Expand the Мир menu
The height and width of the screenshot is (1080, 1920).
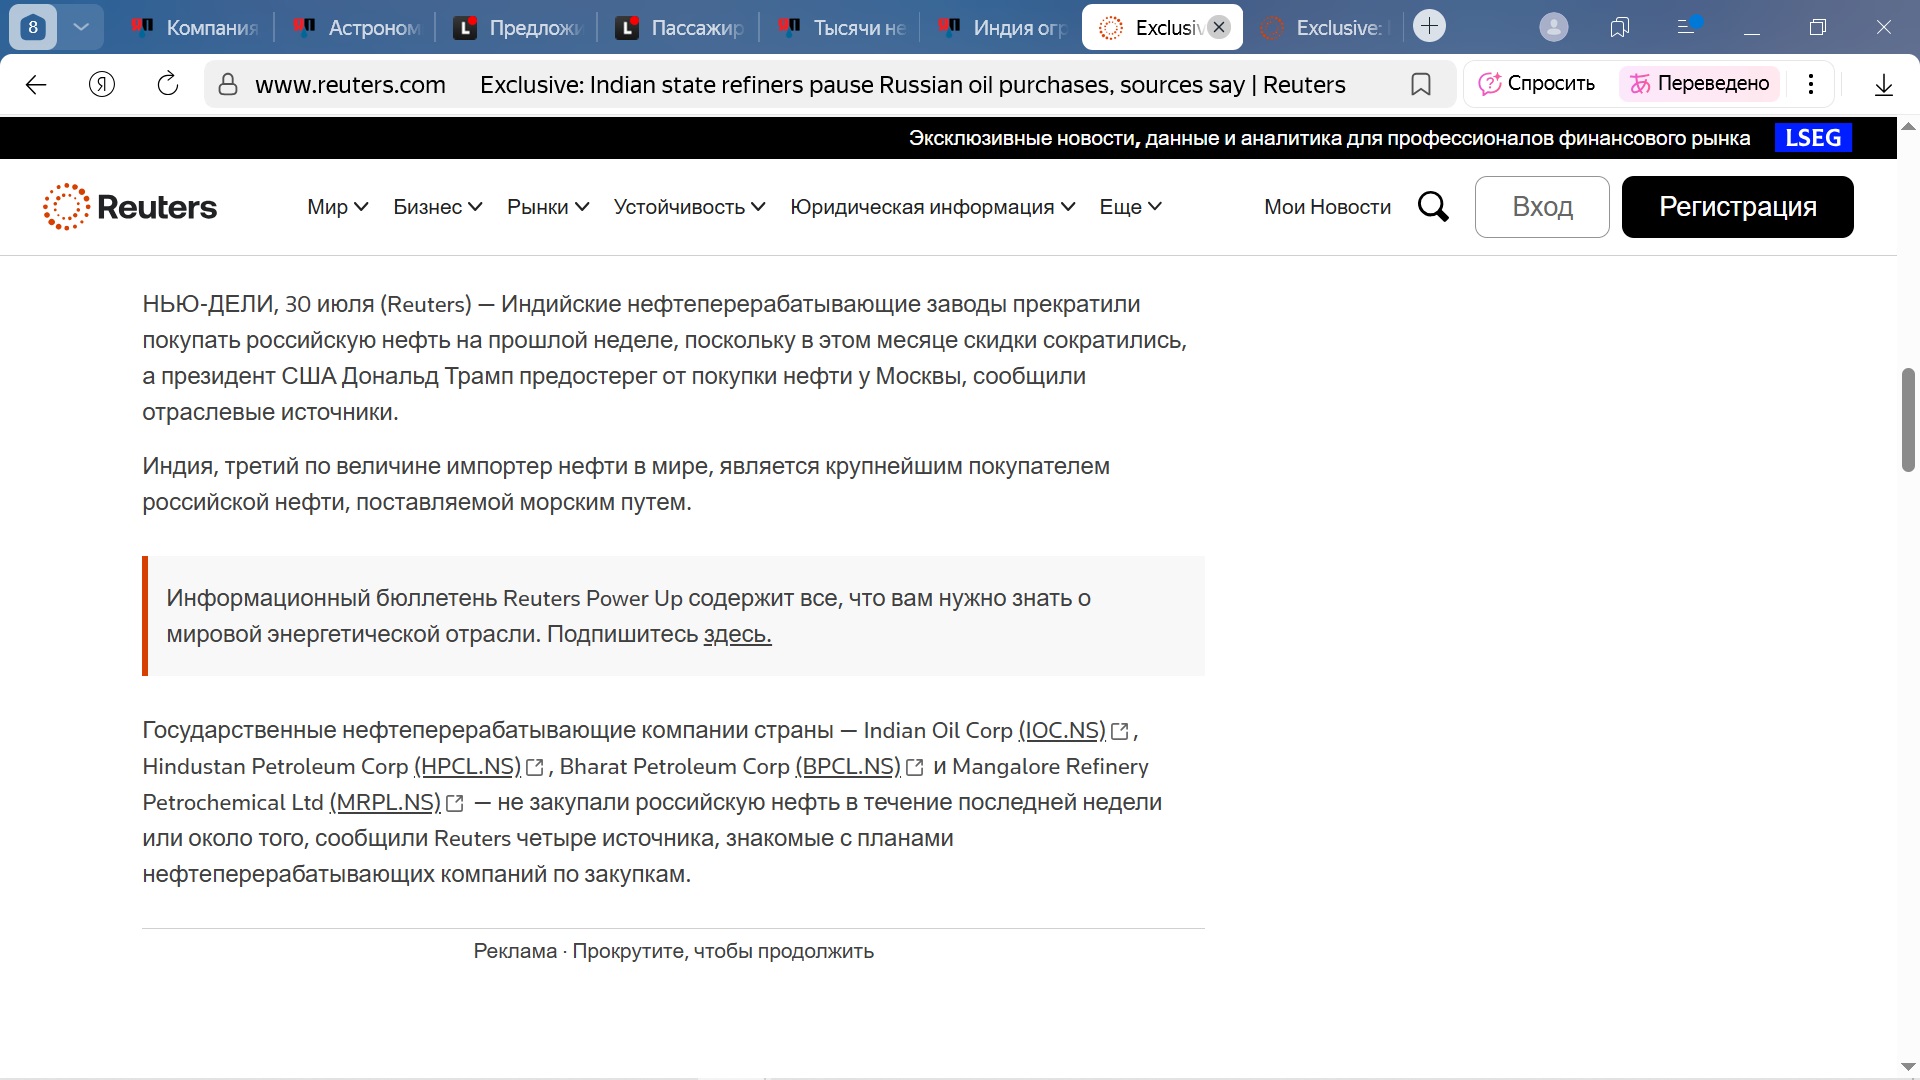tap(338, 207)
